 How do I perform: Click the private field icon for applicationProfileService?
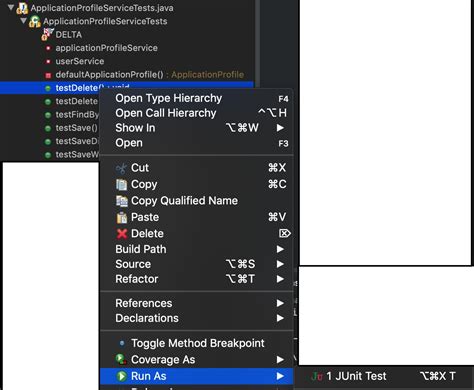click(x=48, y=48)
